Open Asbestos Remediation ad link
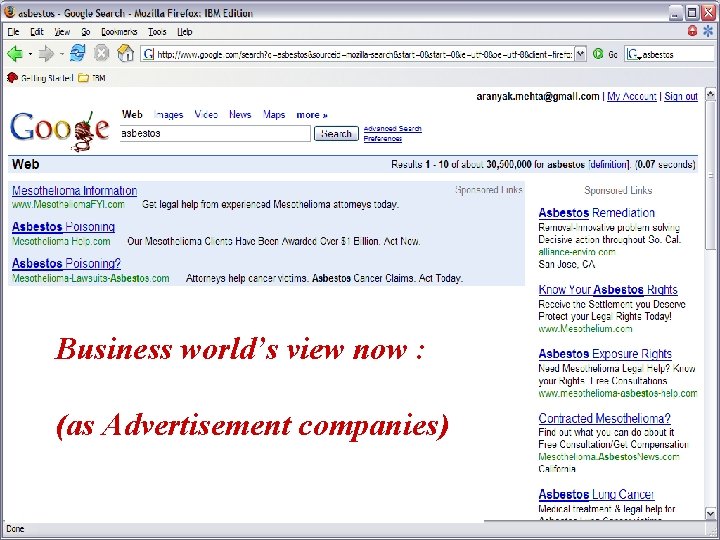720x540 pixels. click(596, 213)
